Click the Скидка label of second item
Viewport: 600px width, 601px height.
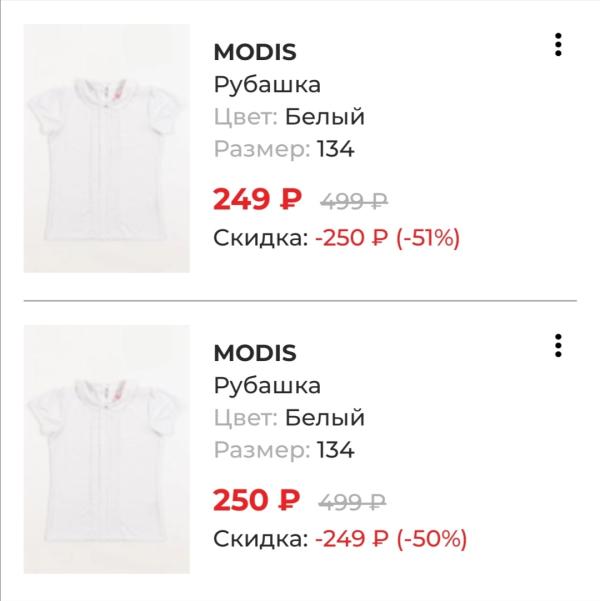[x=261, y=539]
